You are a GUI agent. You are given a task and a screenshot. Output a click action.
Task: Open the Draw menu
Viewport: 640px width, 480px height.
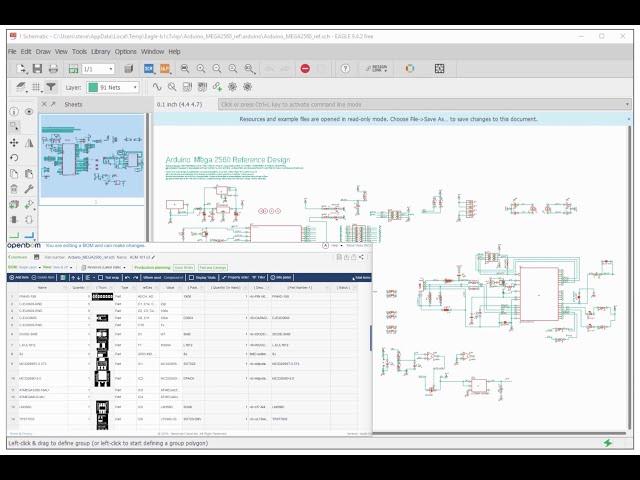43,51
